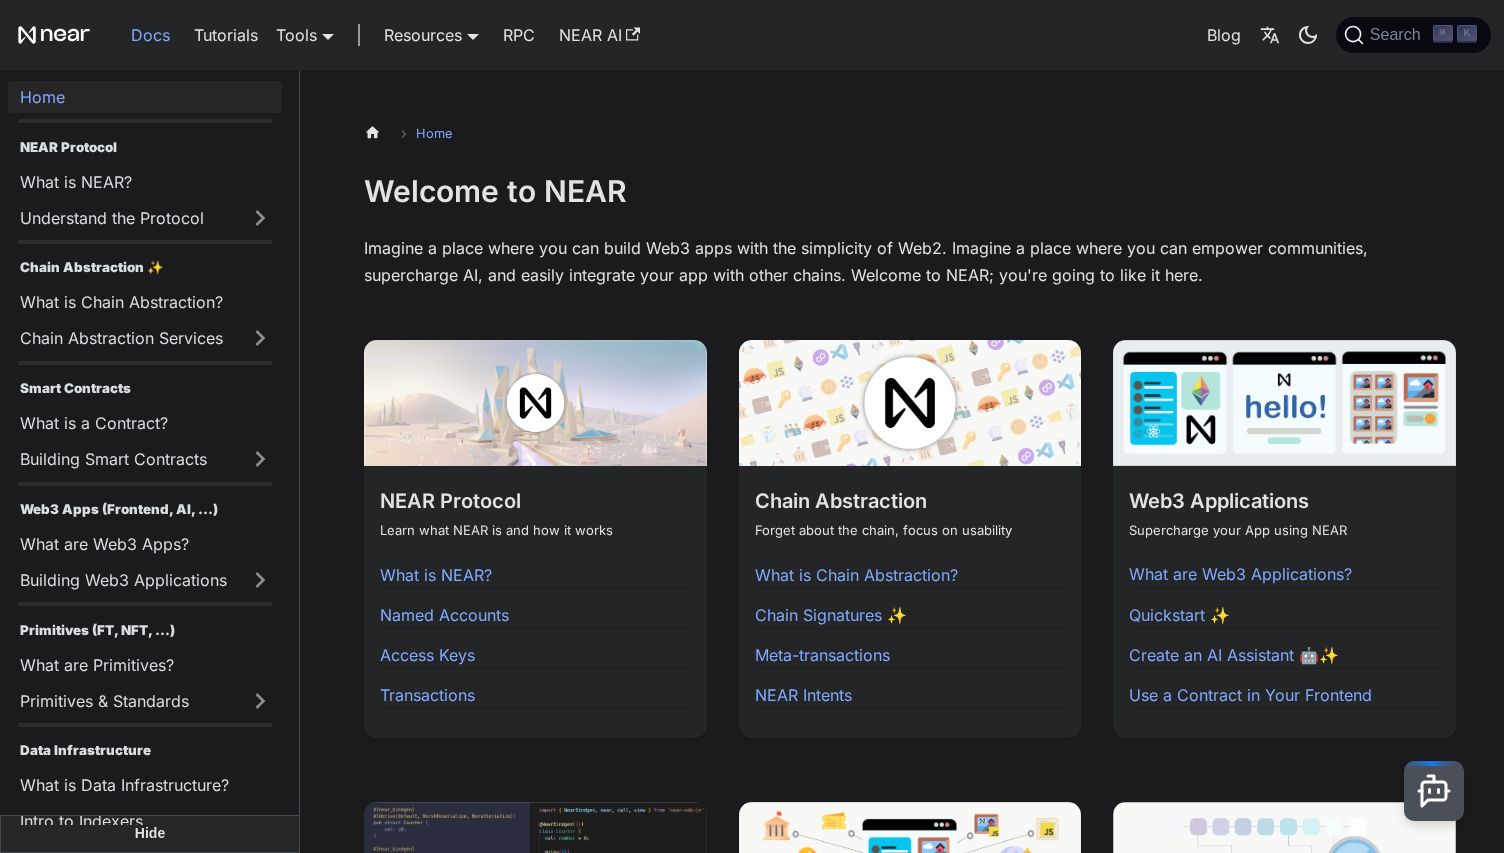Image resolution: width=1504 pixels, height=853 pixels.
Task: Click the Smart Contracts sidebar section label
Action: click(x=75, y=388)
